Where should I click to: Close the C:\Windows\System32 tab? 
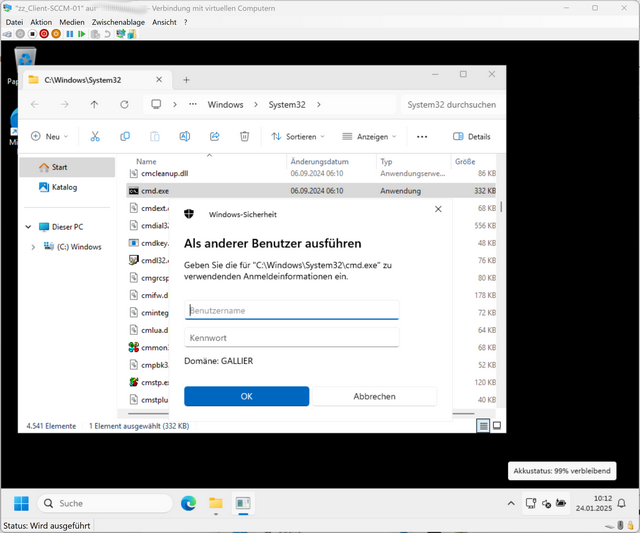[159, 80]
